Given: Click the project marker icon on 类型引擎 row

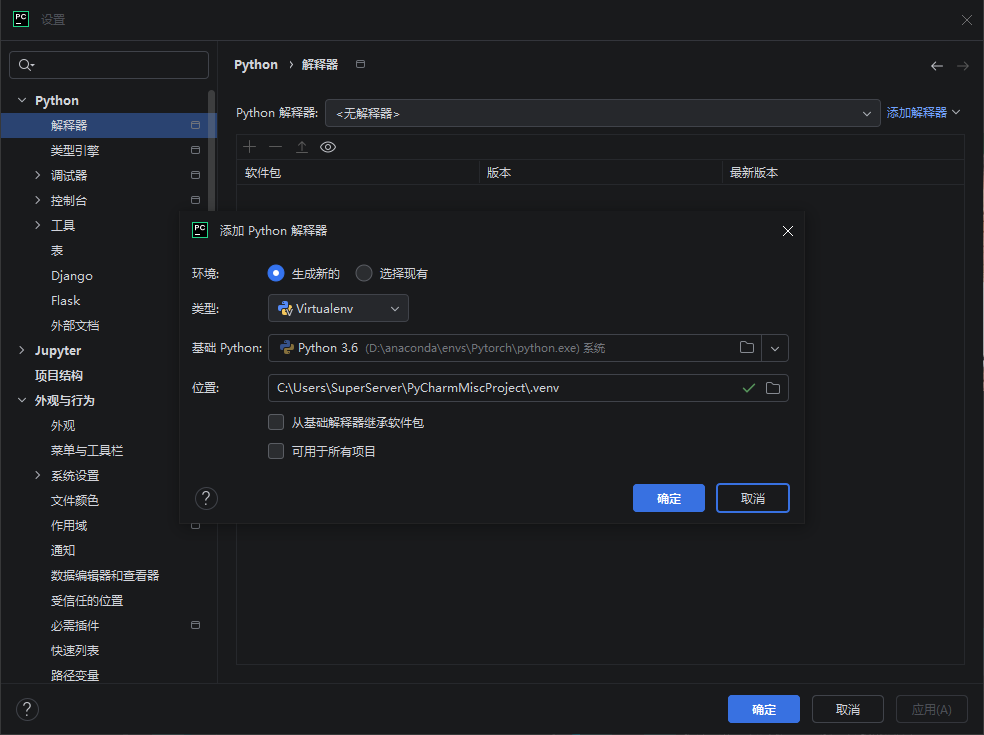Looking at the screenshot, I should [195, 150].
